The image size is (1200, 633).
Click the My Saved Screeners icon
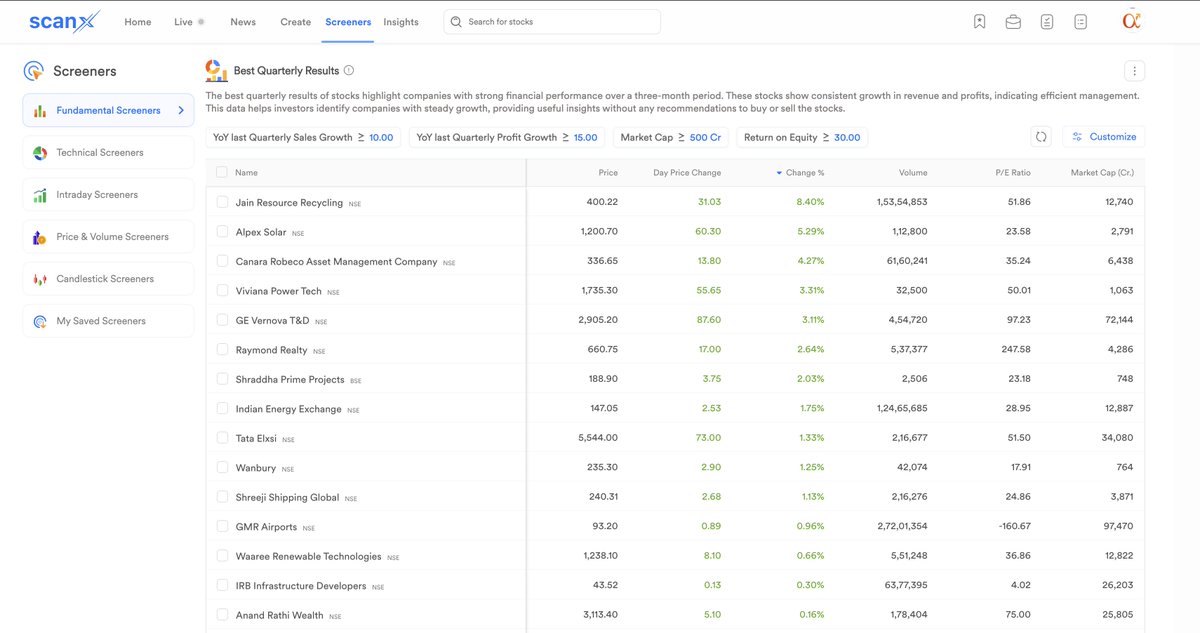[40, 321]
